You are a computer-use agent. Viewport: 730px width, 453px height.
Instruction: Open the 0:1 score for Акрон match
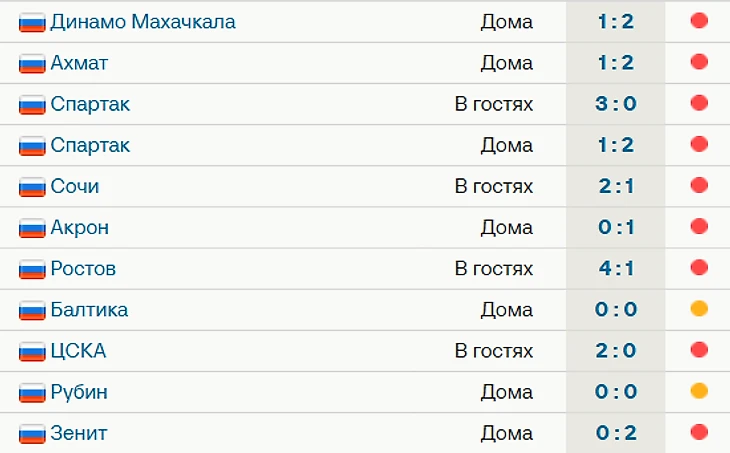pyautogui.click(x=616, y=227)
